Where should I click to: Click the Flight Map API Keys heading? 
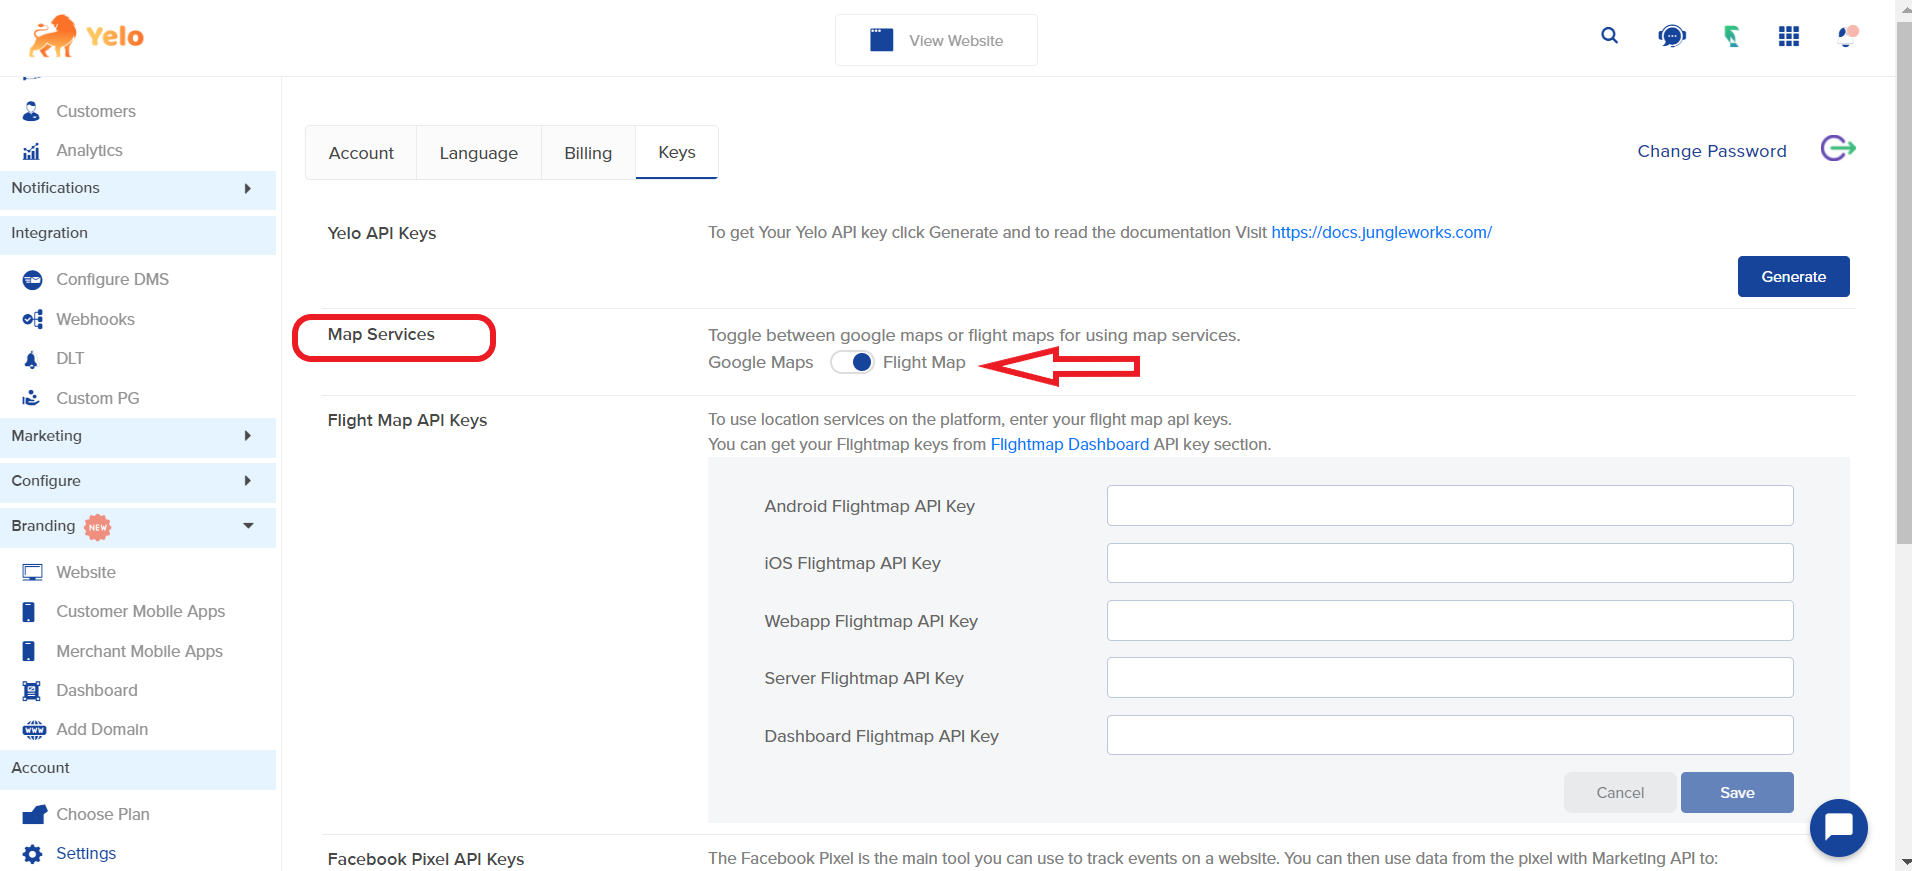(407, 420)
